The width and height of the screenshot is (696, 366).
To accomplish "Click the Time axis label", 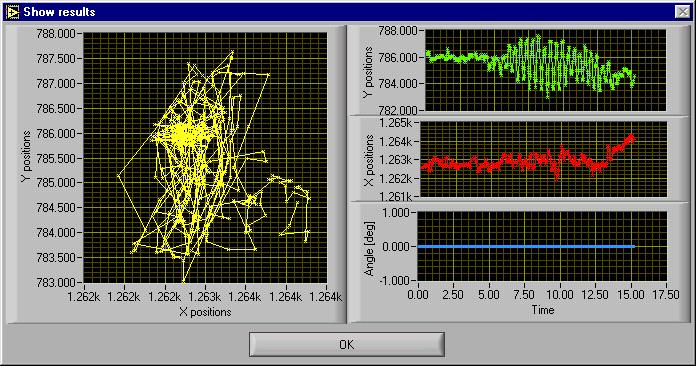I will tap(543, 310).
